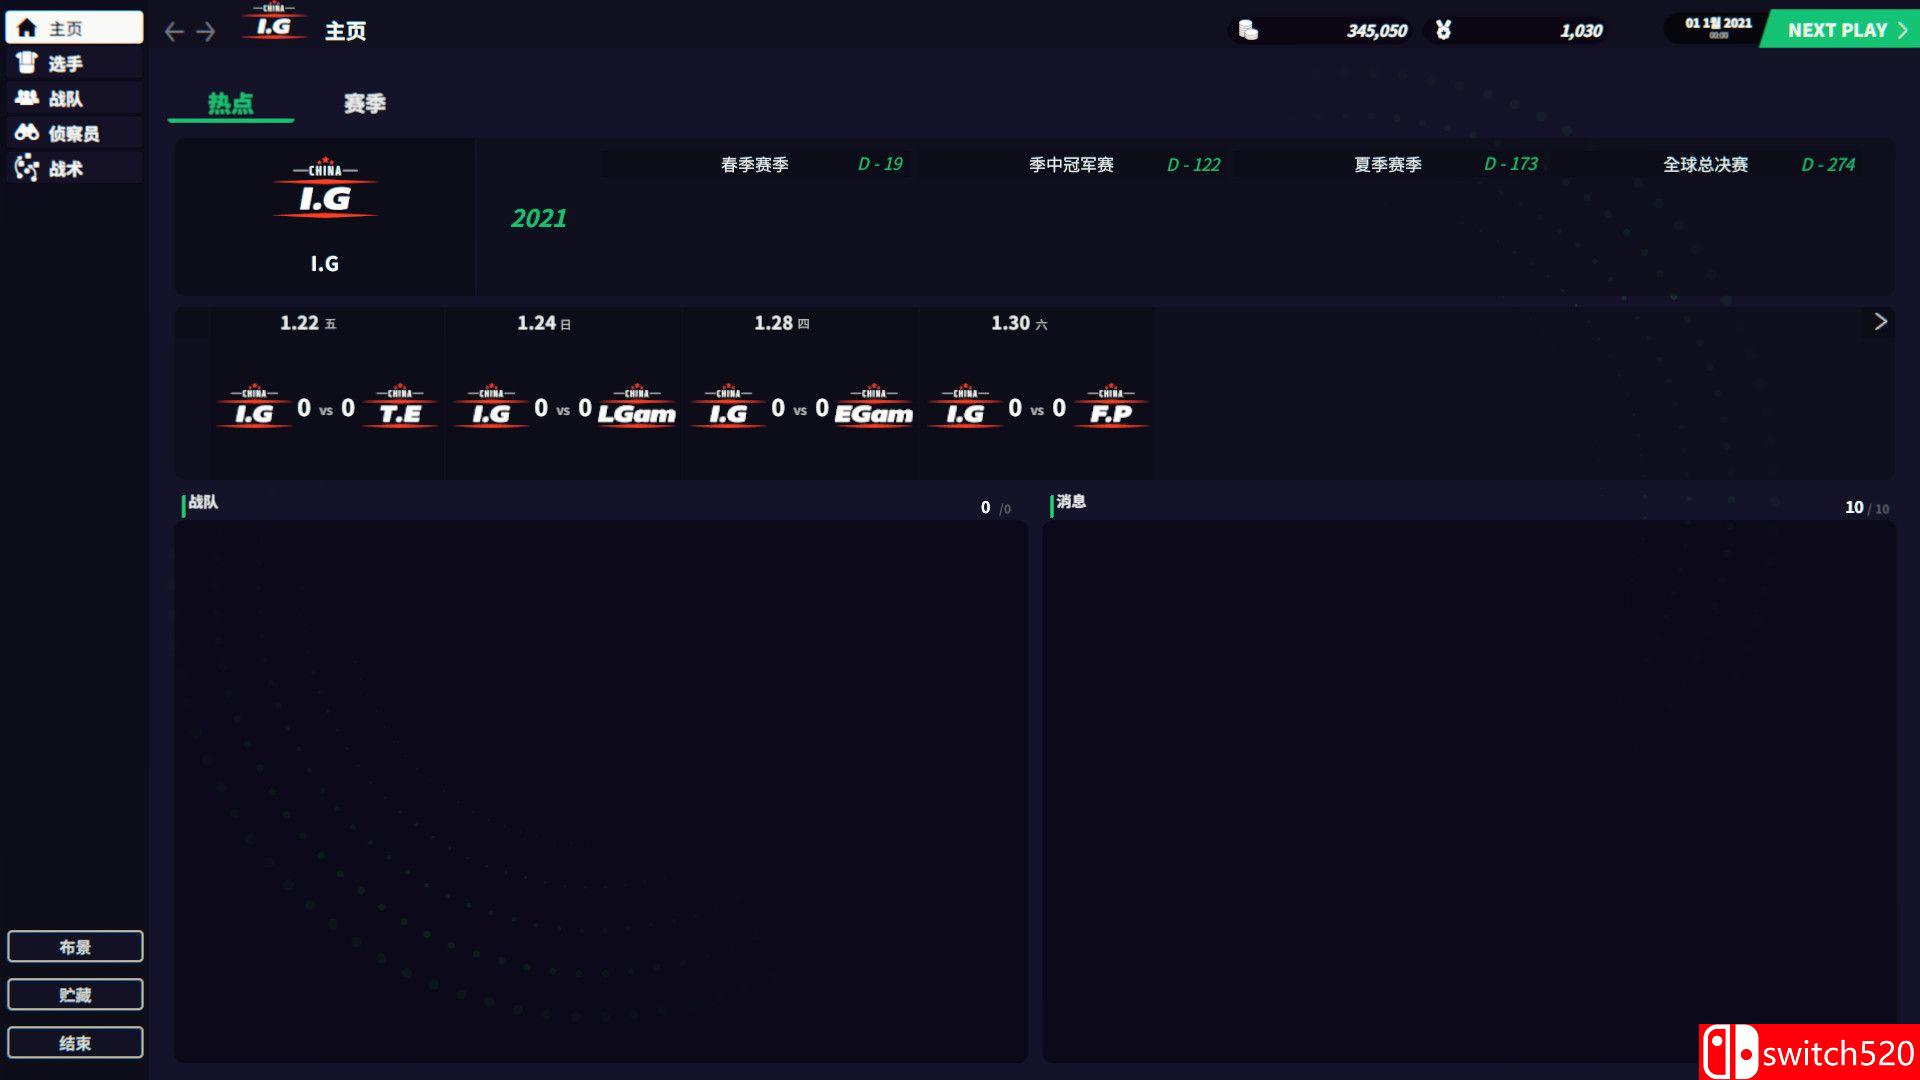Click the 贮藏 button
Image resolution: width=1920 pixels, height=1080 pixels.
(75, 995)
